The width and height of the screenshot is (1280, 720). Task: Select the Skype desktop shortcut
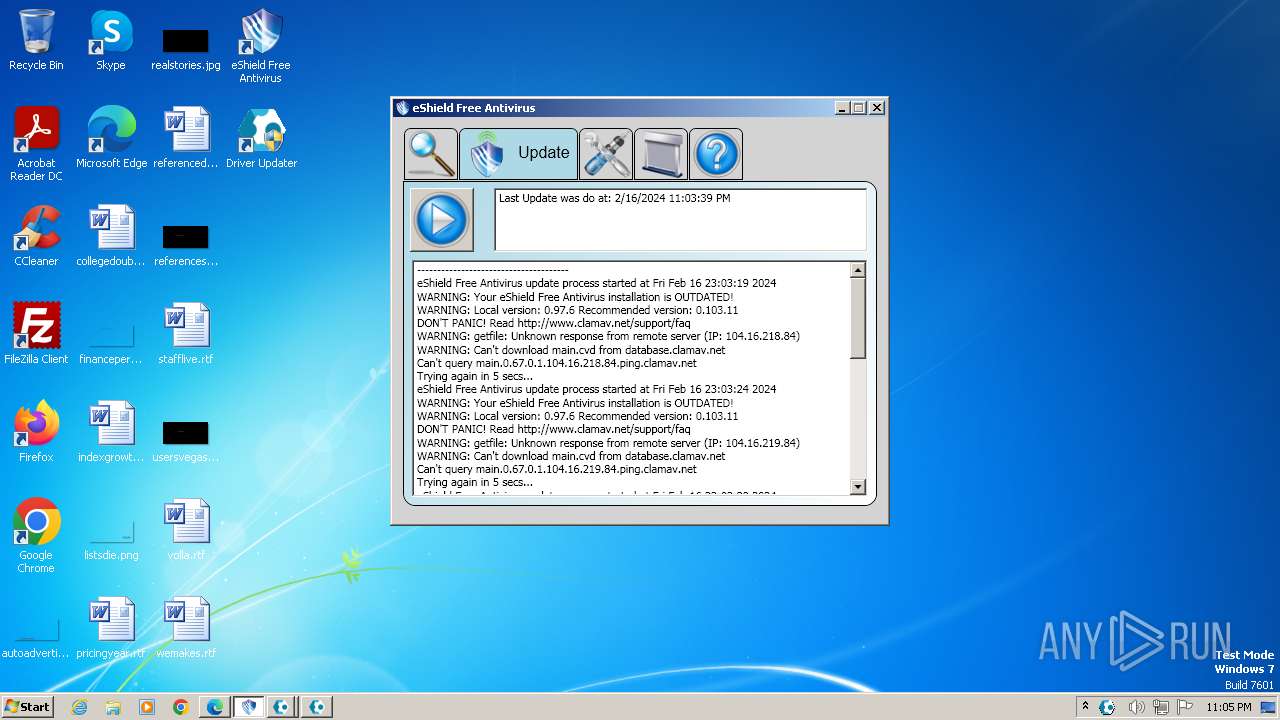pos(110,41)
